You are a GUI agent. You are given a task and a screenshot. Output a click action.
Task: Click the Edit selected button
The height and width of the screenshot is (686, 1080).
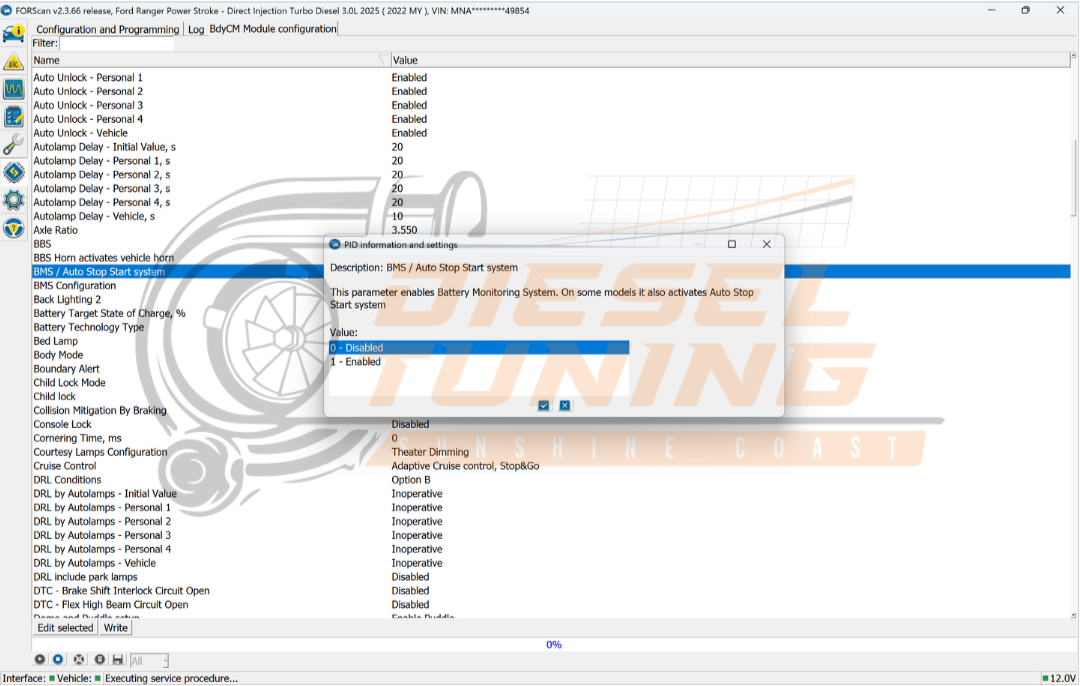[65, 627]
